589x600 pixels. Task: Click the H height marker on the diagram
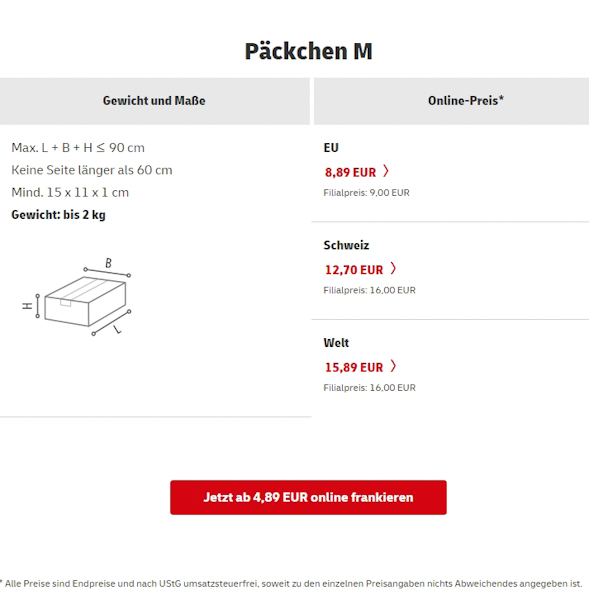click(x=27, y=306)
